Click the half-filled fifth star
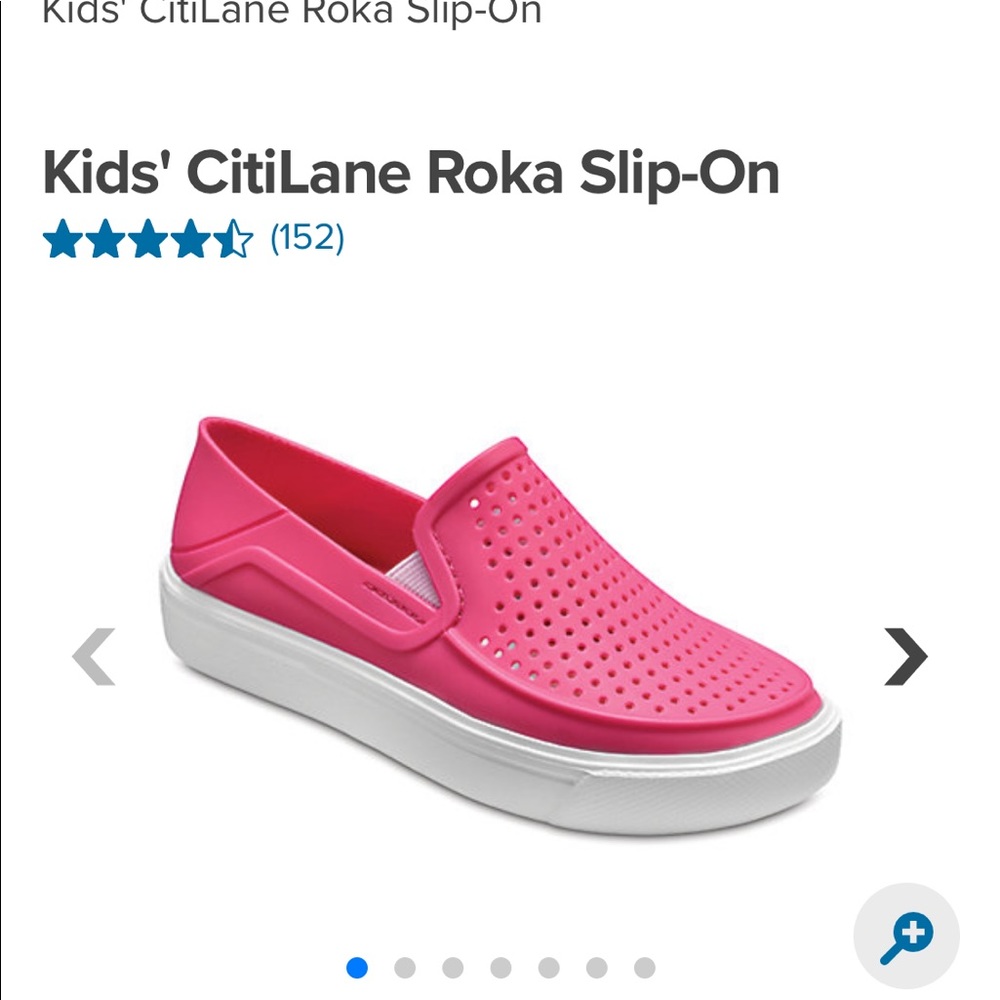1000x1000 pixels. [x=232, y=238]
